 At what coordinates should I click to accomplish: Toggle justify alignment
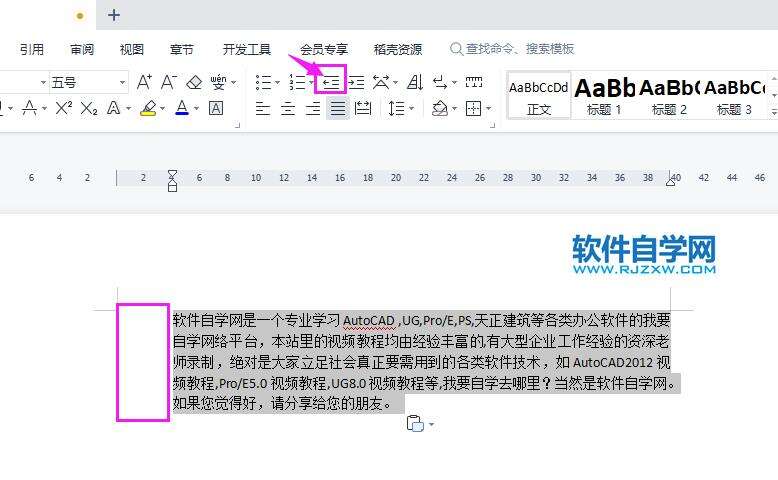point(338,108)
